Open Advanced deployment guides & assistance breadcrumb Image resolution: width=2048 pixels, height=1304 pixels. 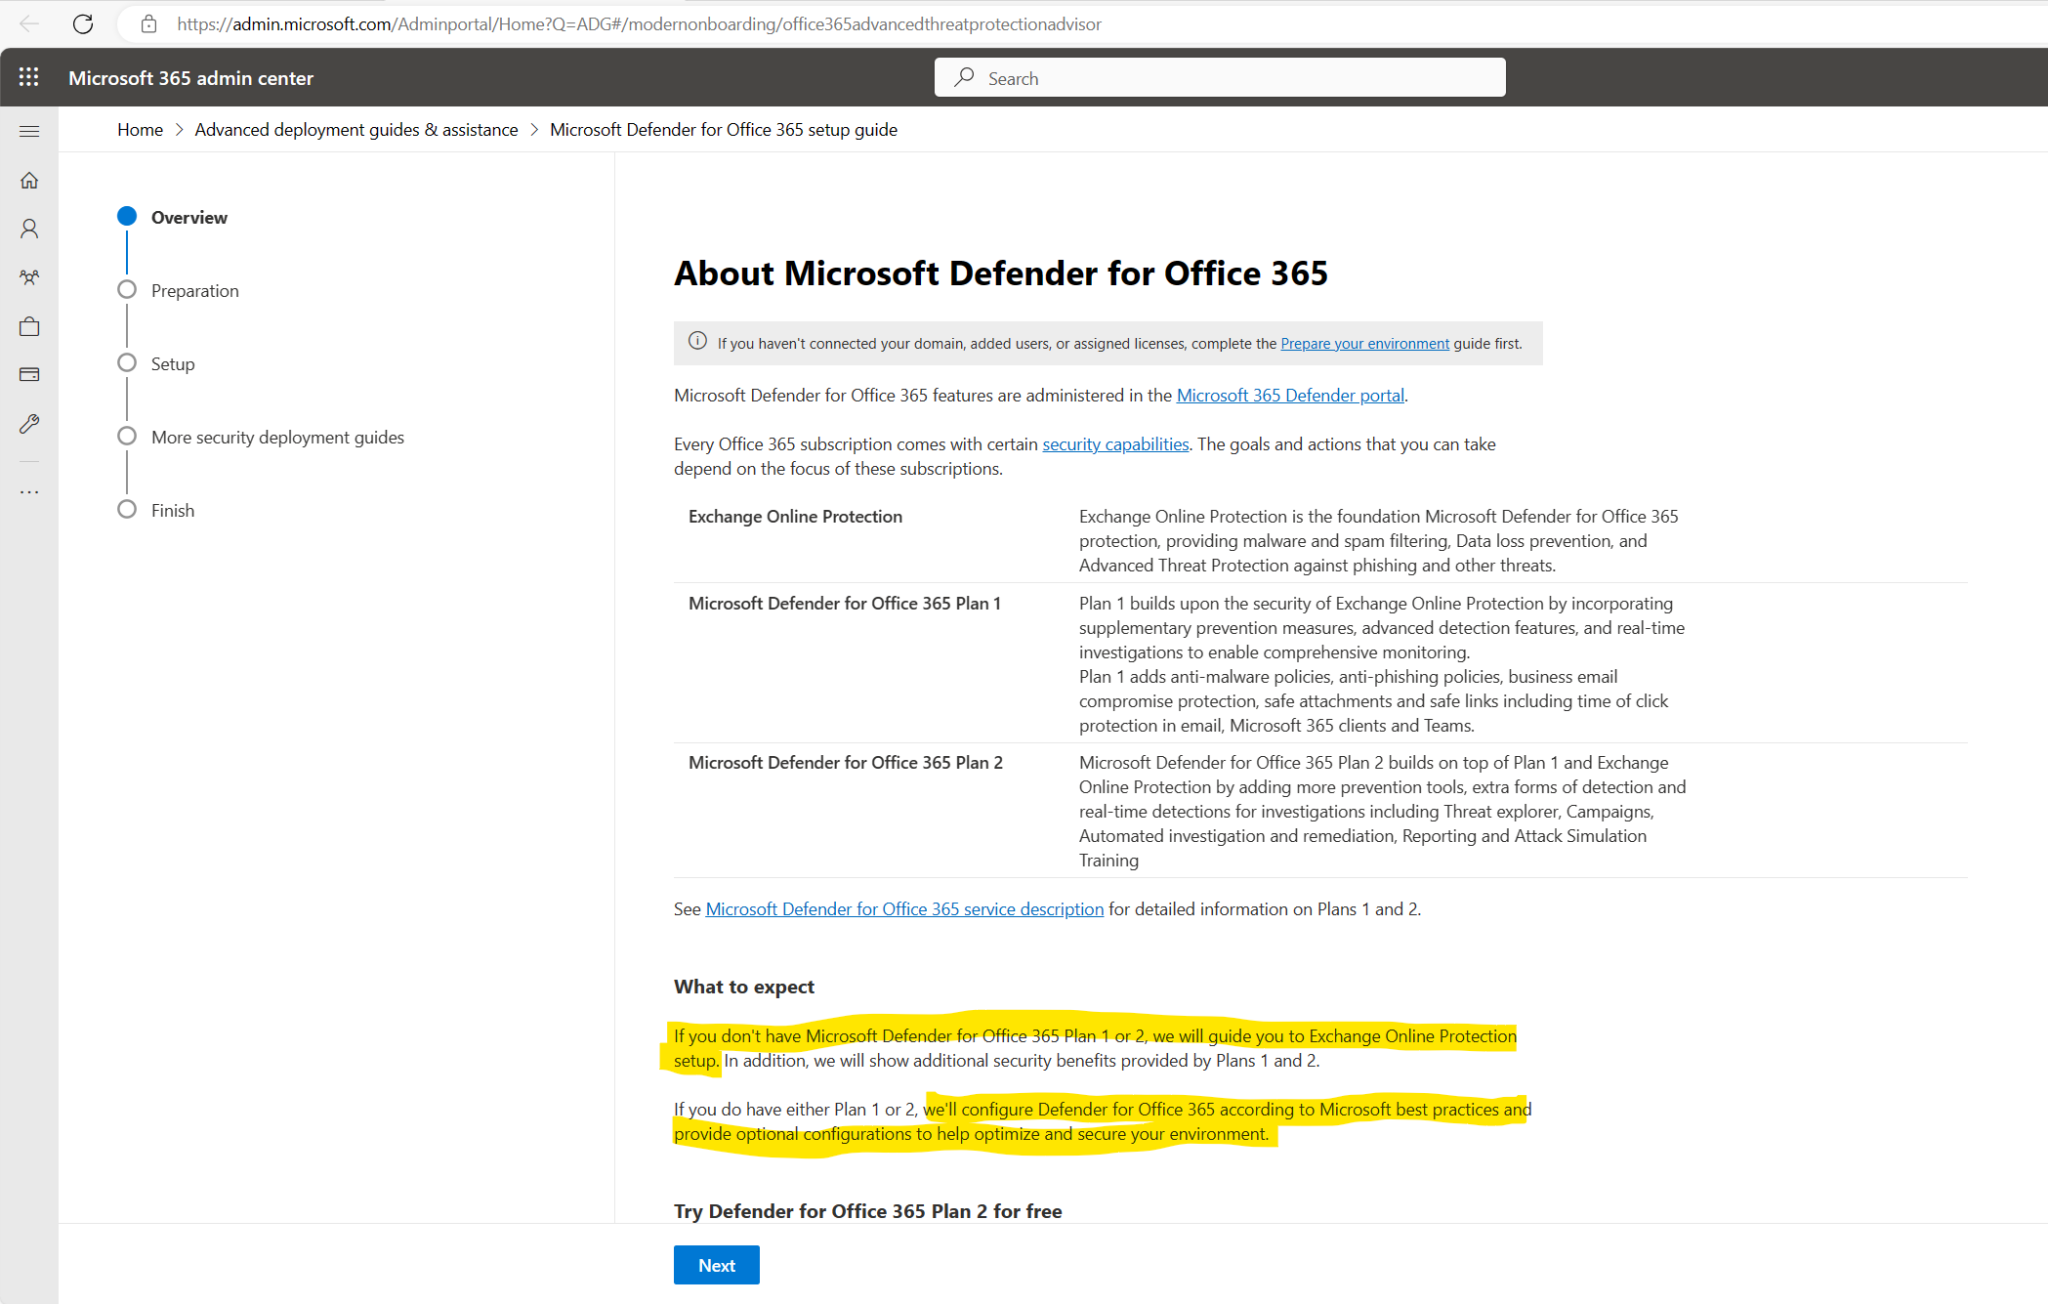[x=356, y=129]
